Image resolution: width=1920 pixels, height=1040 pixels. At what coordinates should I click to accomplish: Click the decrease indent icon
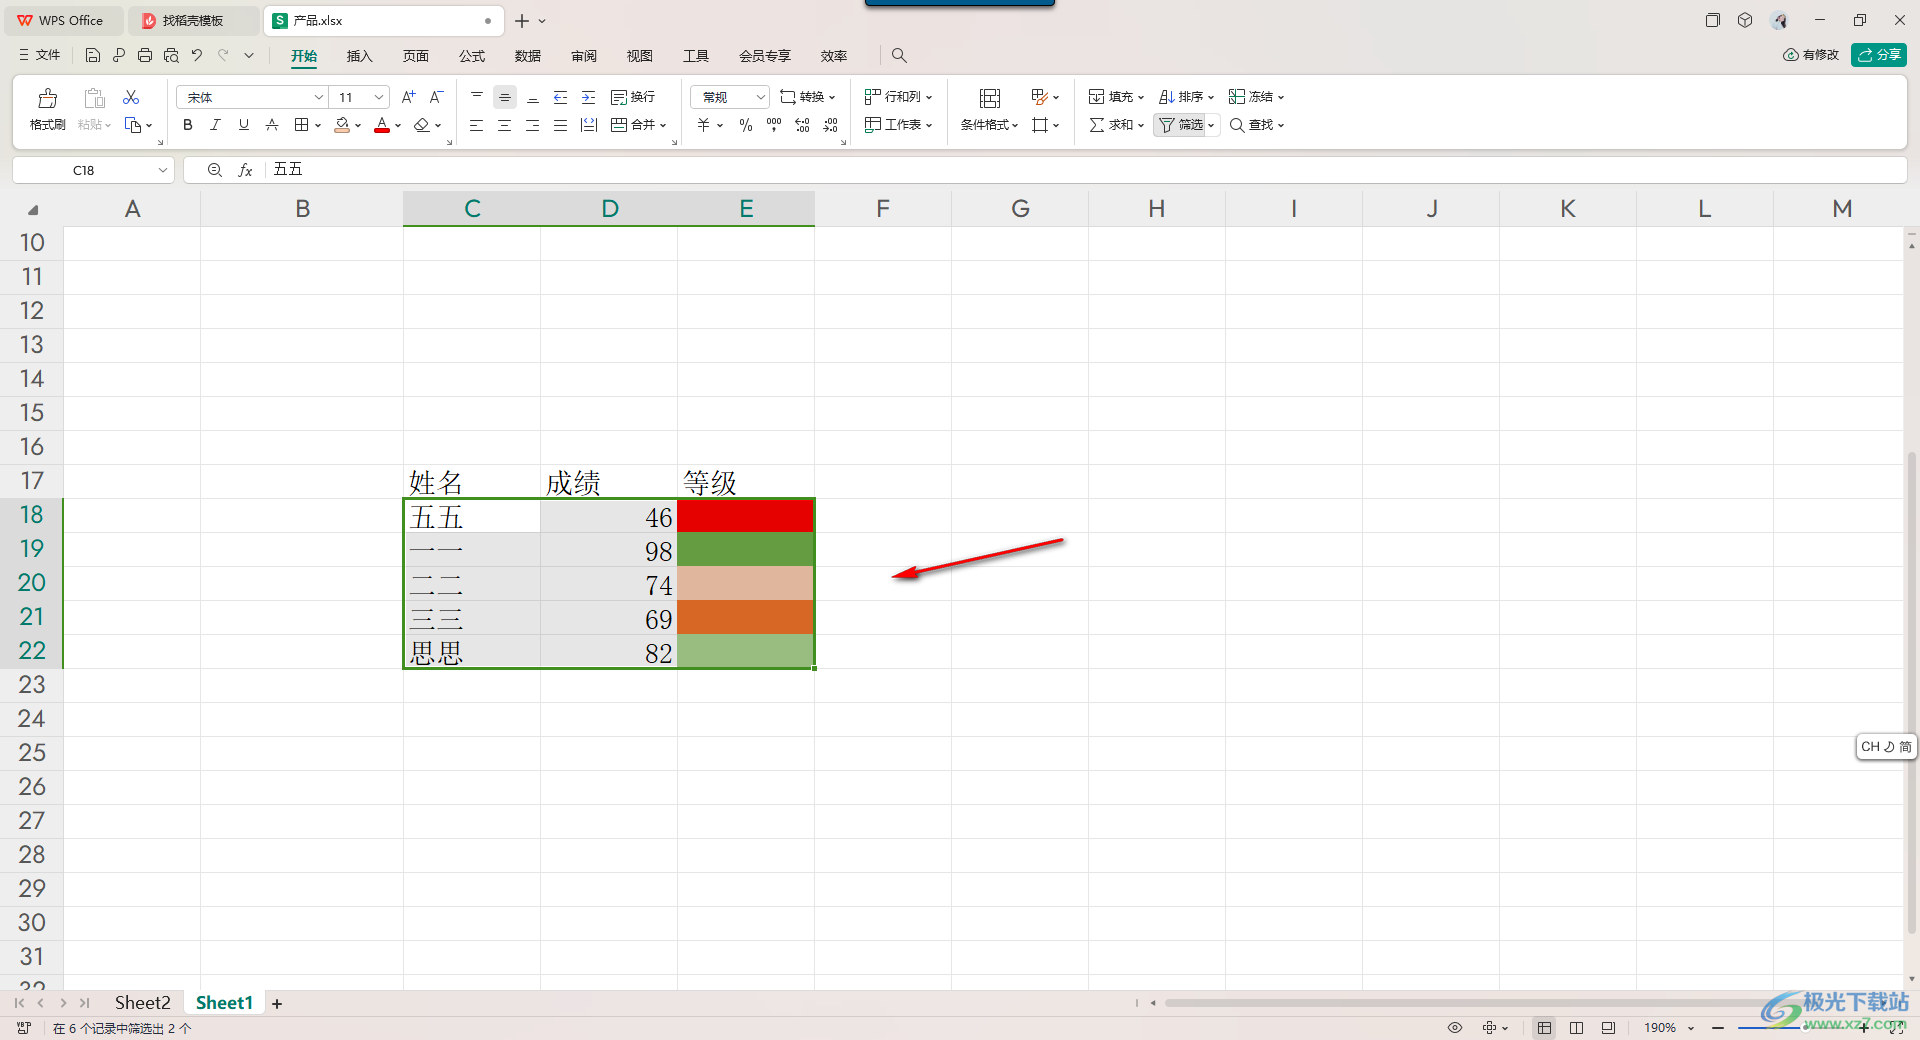pyautogui.click(x=561, y=97)
